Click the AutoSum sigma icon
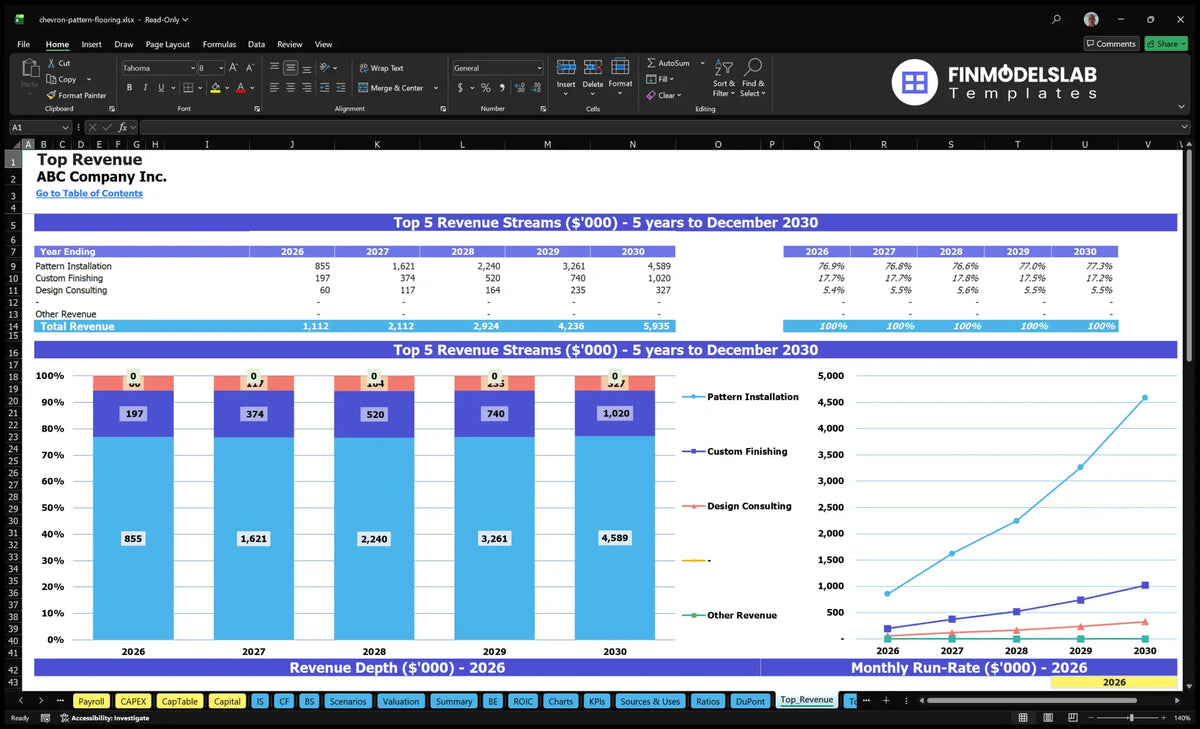 point(651,63)
